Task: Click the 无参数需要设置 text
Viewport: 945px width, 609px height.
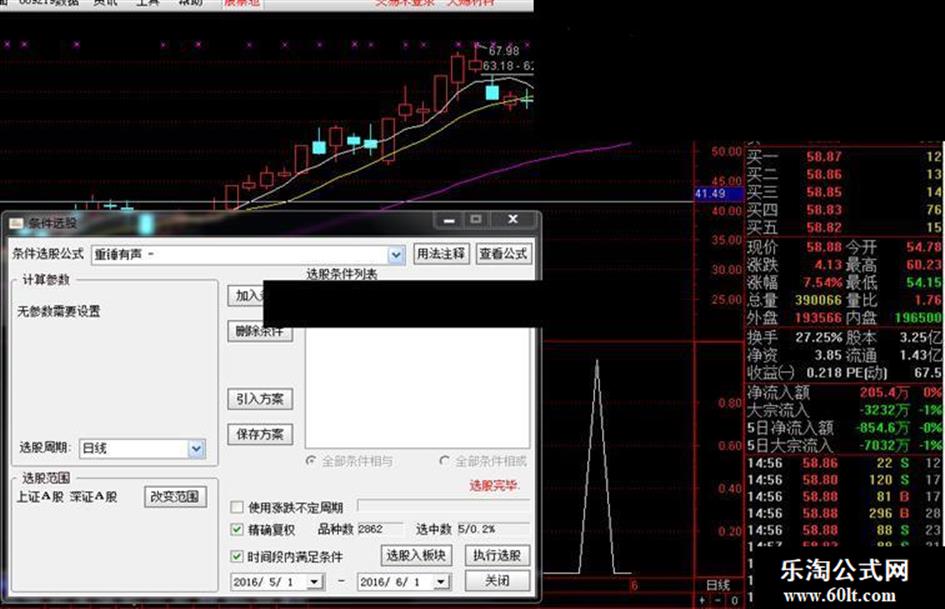Action: click(58, 311)
